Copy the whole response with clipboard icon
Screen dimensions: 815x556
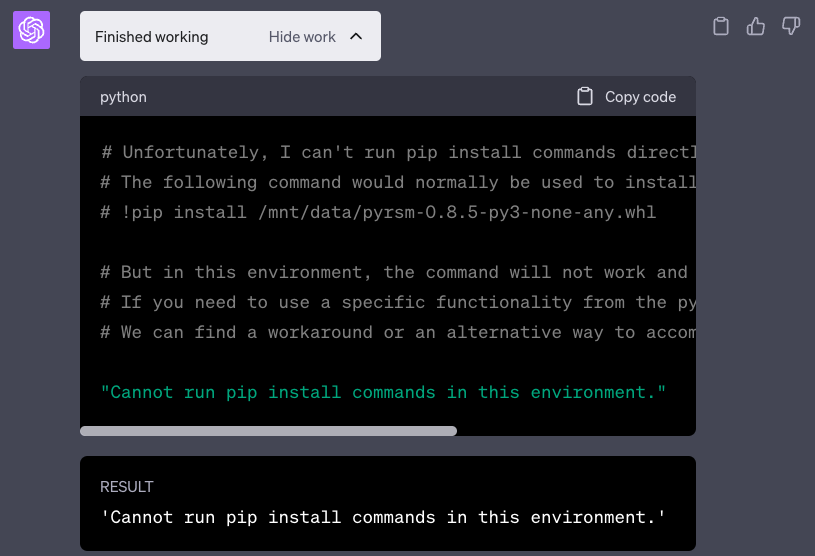coord(720,26)
